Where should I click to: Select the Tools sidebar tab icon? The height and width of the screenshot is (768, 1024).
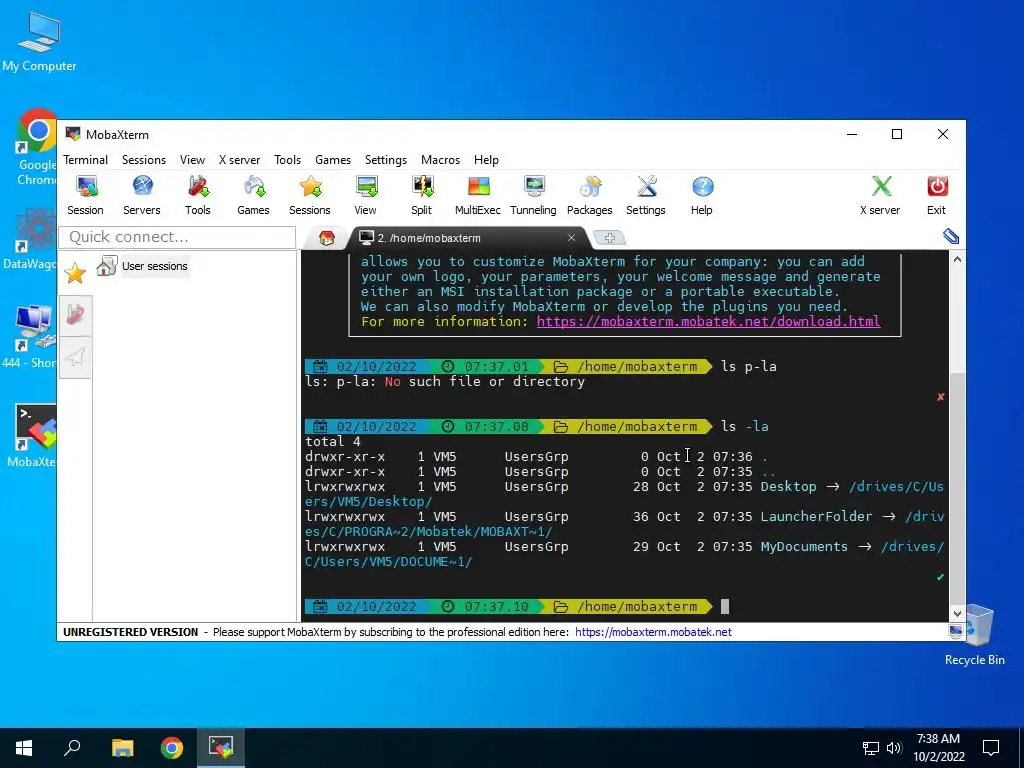pos(75,315)
